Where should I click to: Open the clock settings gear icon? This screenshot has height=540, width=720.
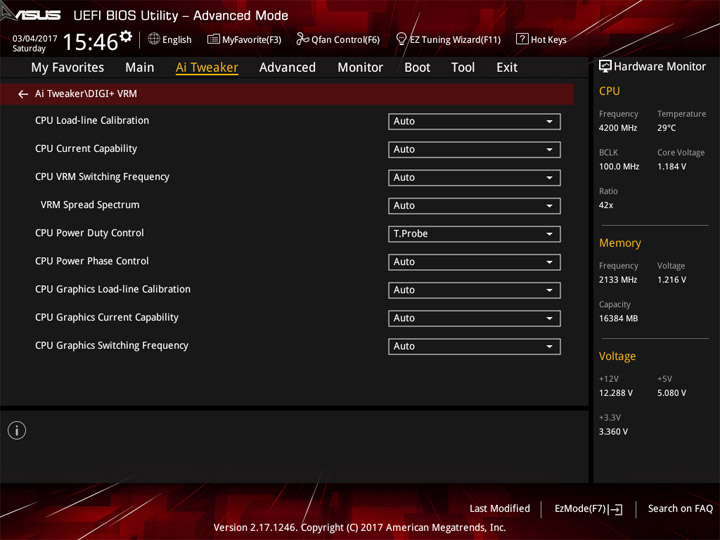(126, 36)
